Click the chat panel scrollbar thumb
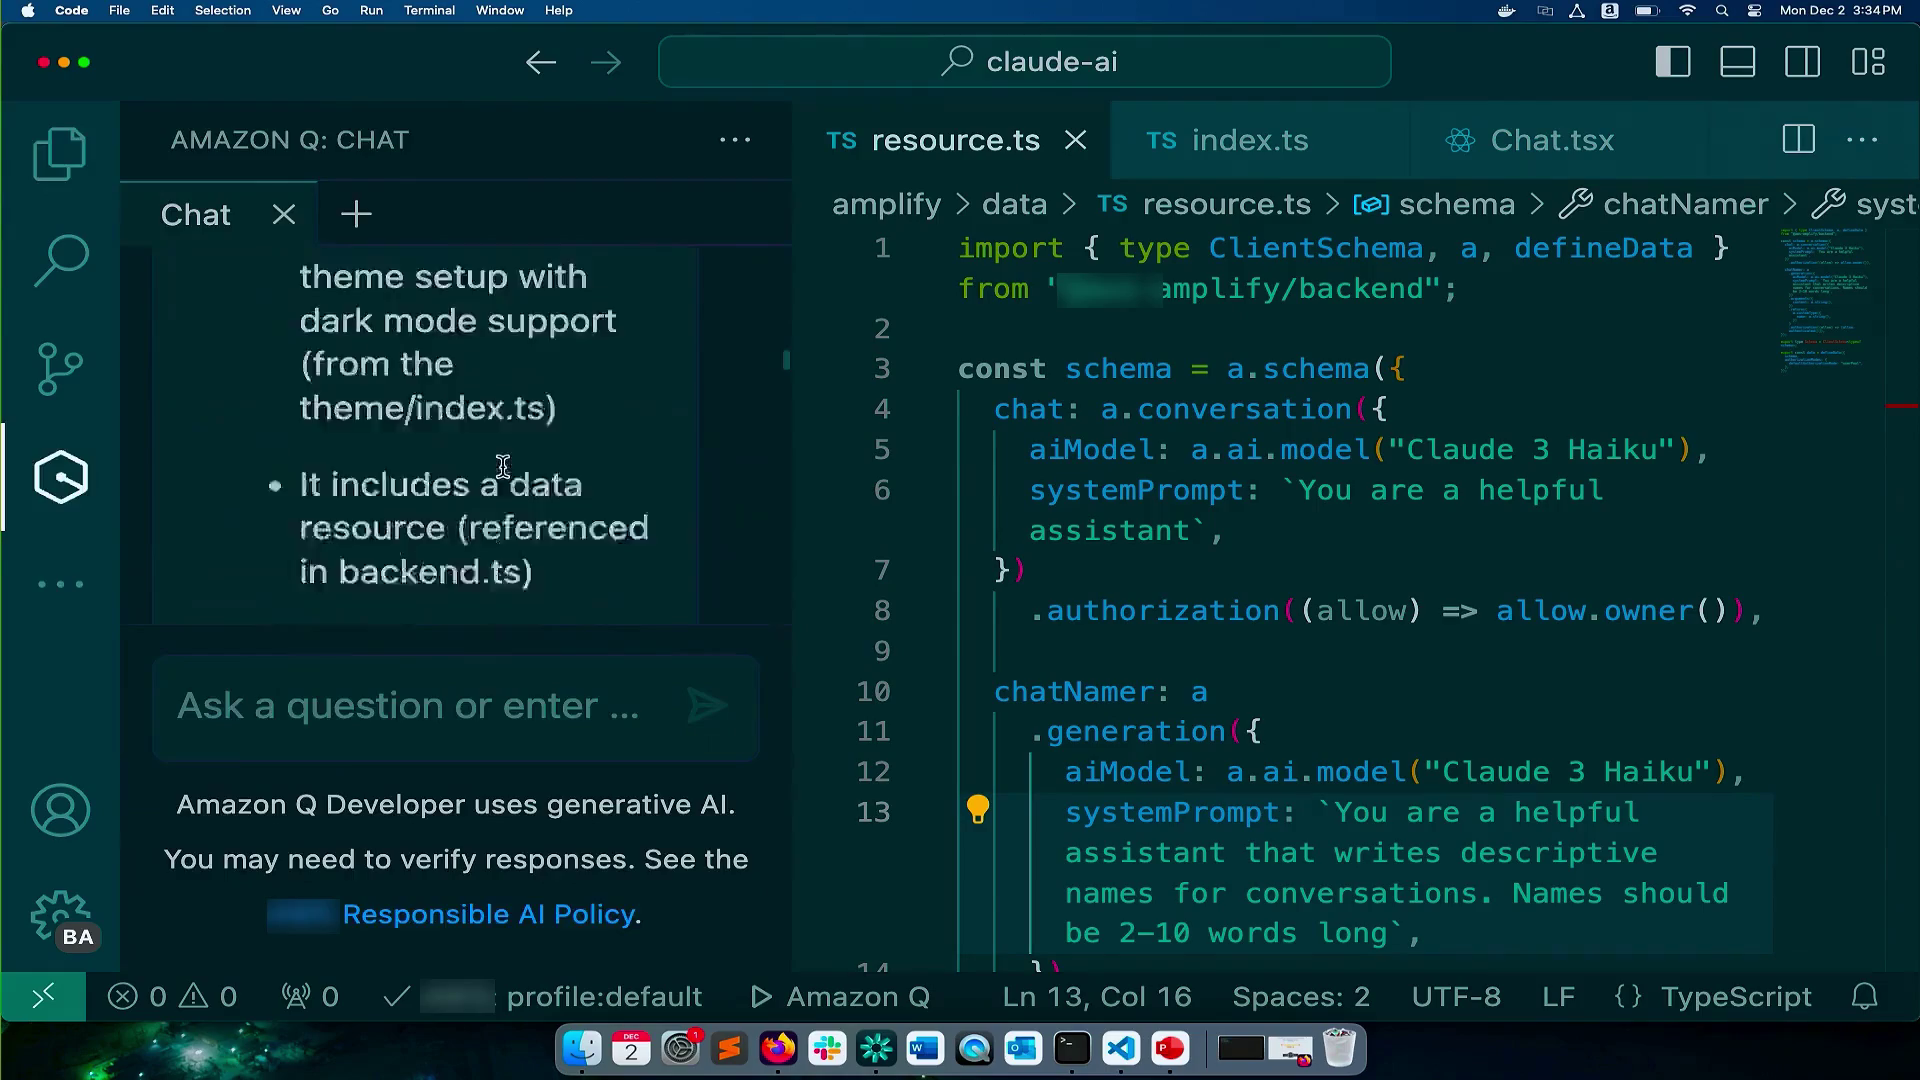Screen dimensions: 1920x1080 coord(786,360)
